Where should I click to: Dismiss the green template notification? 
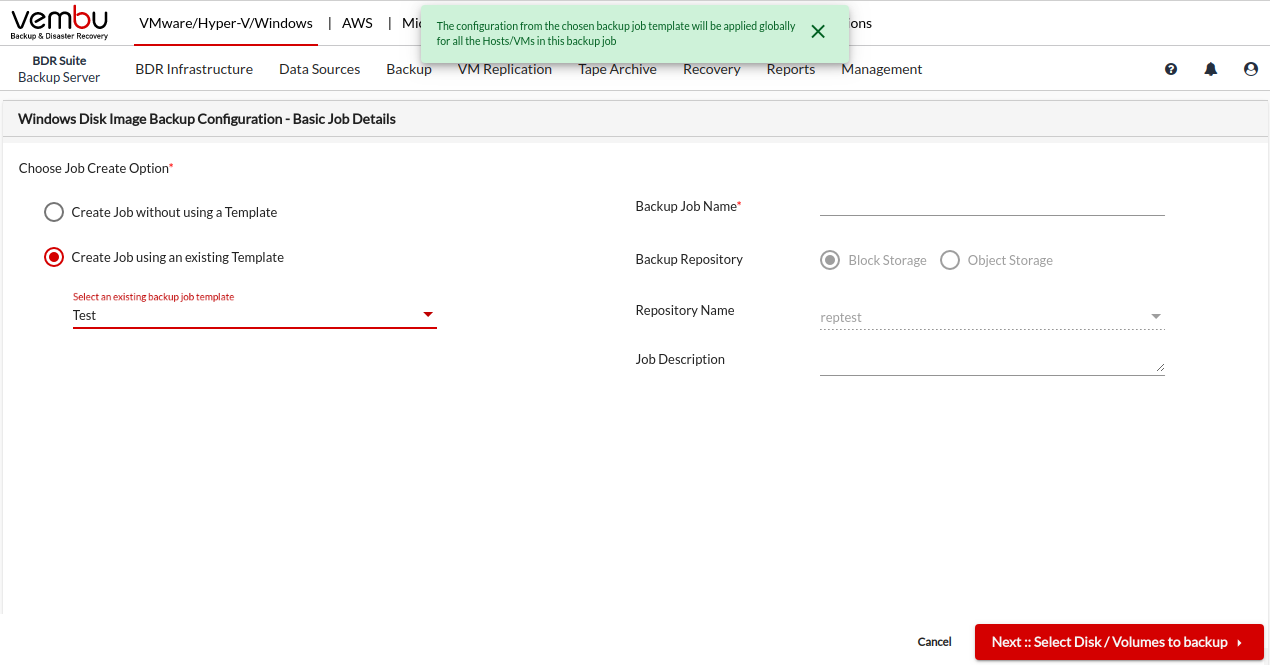click(818, 32)
